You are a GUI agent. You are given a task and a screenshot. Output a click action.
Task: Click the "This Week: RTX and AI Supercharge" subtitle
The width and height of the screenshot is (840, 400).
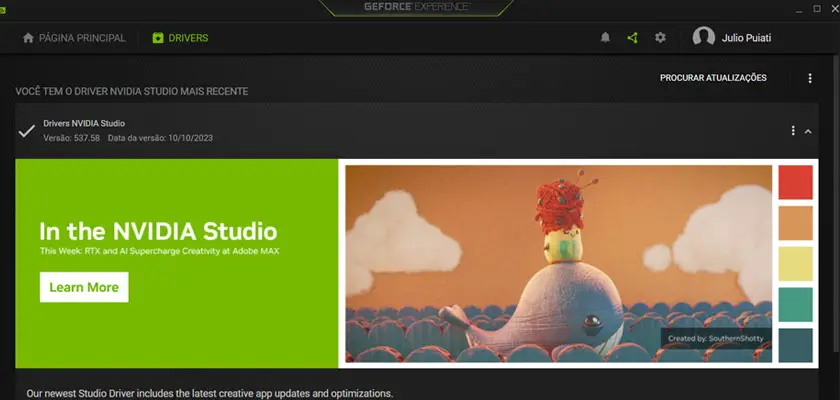point(160,251)
